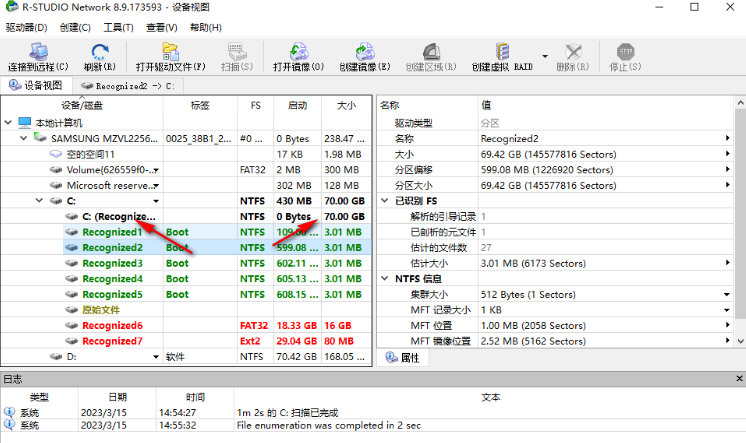
Task: Click the 69.42 GB size (大小) value
Action: (549, 154)
